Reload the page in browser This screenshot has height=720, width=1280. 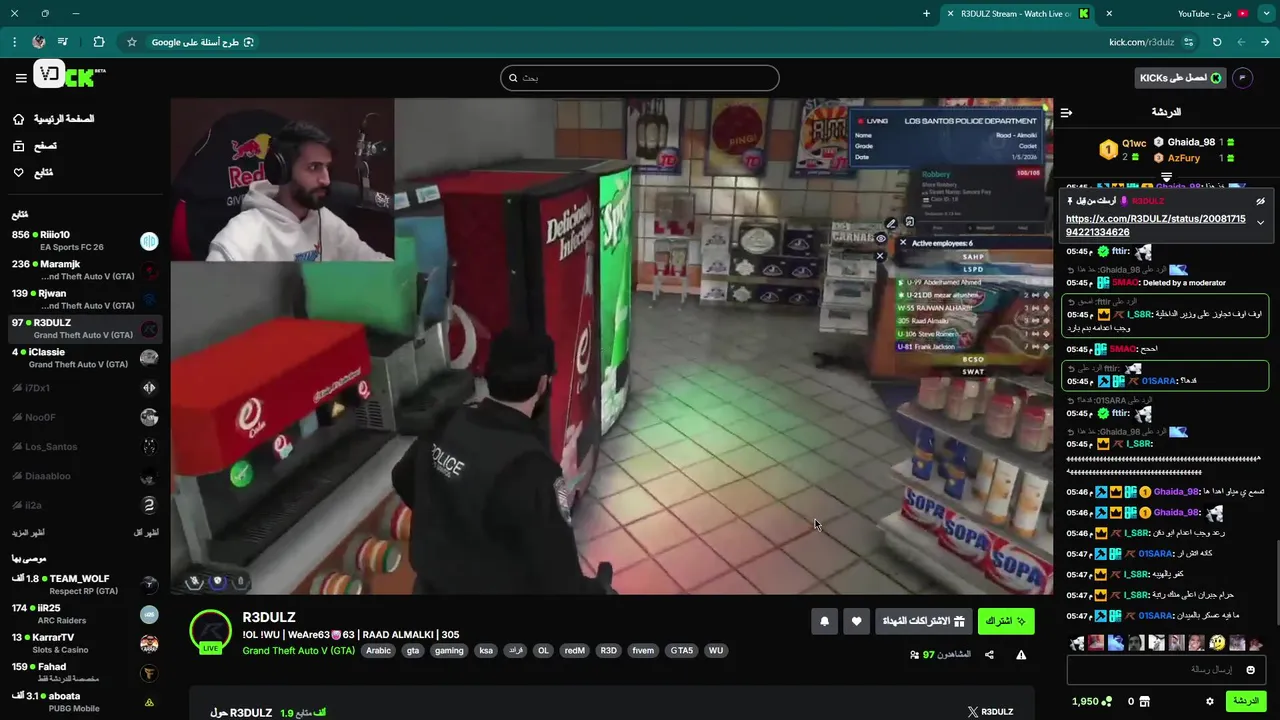[1217, 42]
